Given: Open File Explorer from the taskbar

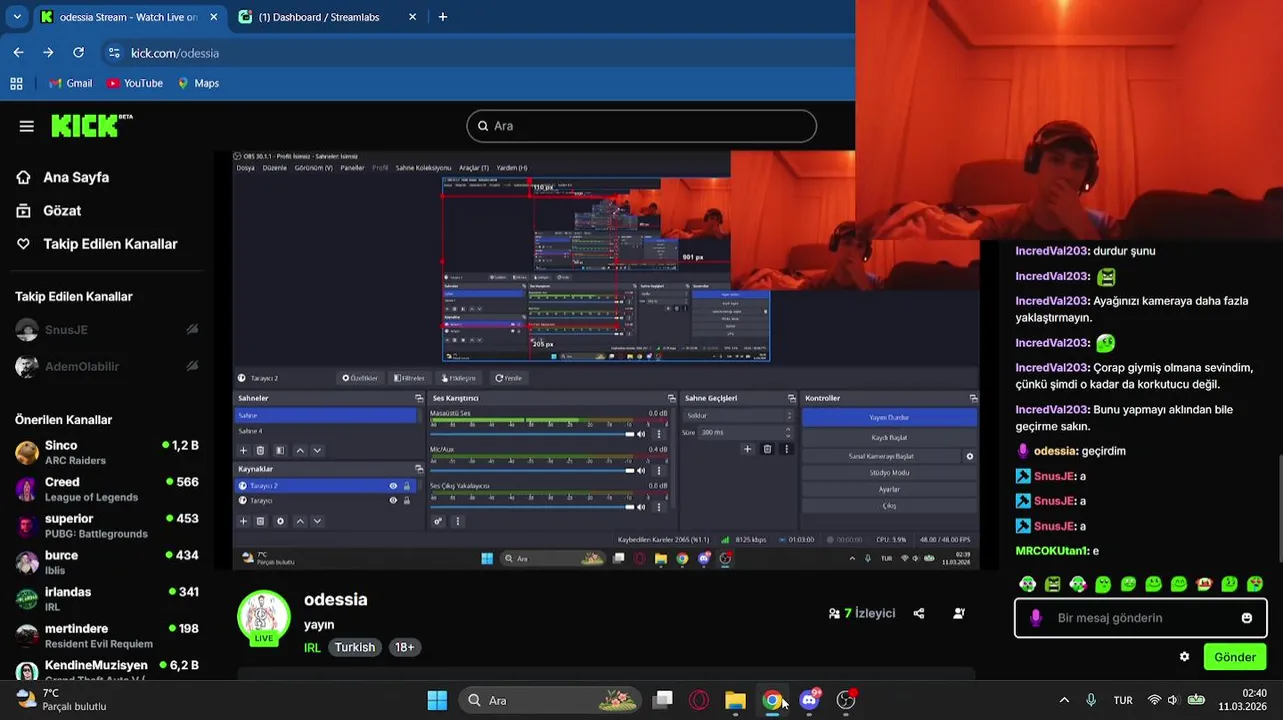Looking at the screenshot, I should pos(735,700).
